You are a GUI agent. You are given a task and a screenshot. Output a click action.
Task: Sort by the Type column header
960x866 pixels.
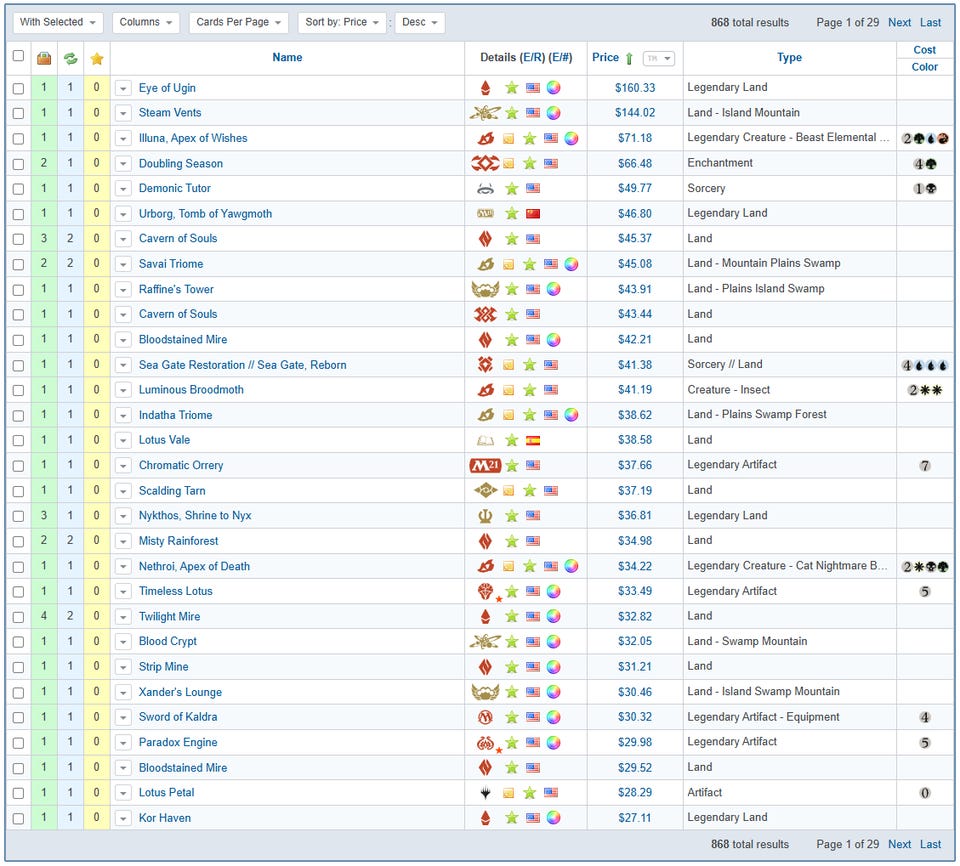[789, 57]
